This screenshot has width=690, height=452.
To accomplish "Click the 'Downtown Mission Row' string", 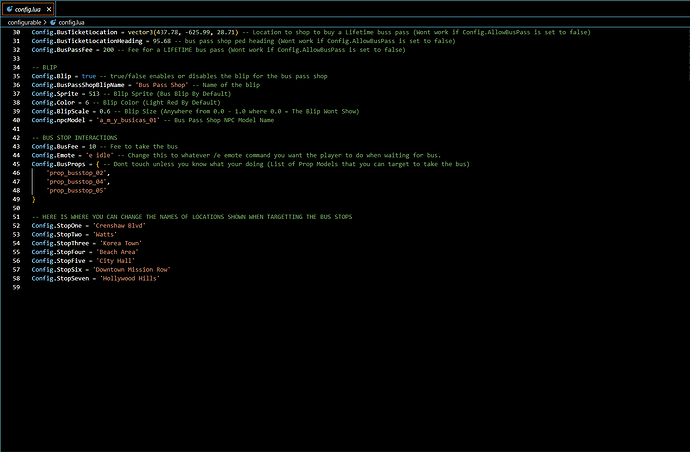I will pyautogui.click(x=132, y=270).
